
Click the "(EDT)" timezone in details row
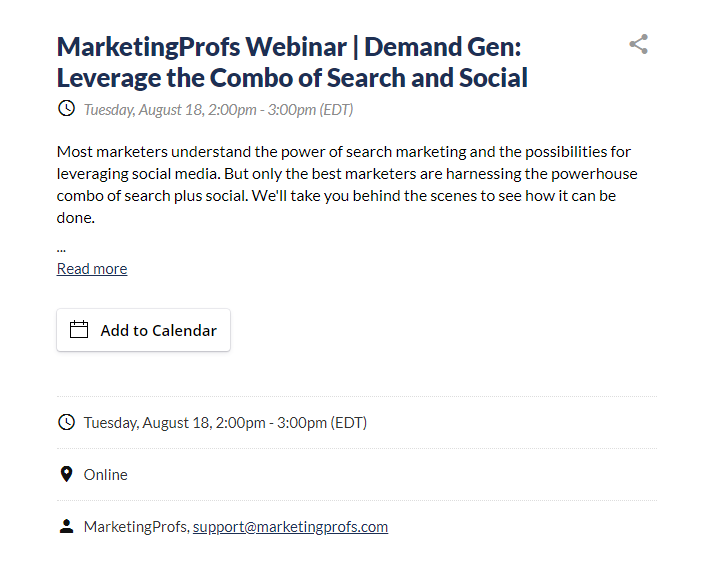[x=348, y=423]
